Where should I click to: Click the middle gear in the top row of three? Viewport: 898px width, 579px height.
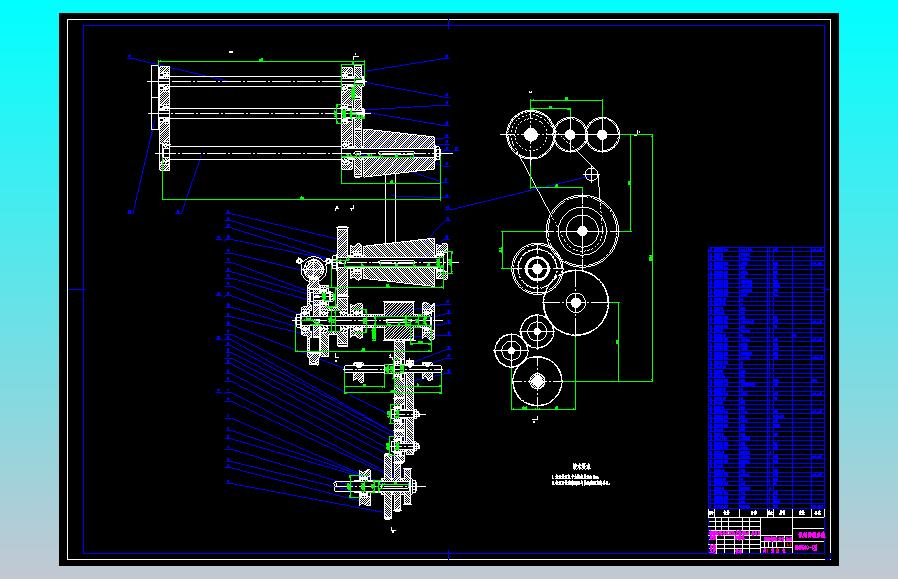pyautogui.click(x=570, y=135)
